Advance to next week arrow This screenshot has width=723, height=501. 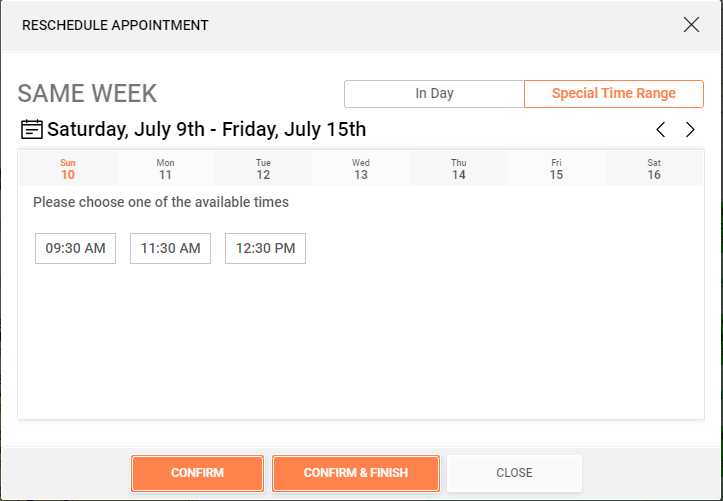(x=690, y=130)
